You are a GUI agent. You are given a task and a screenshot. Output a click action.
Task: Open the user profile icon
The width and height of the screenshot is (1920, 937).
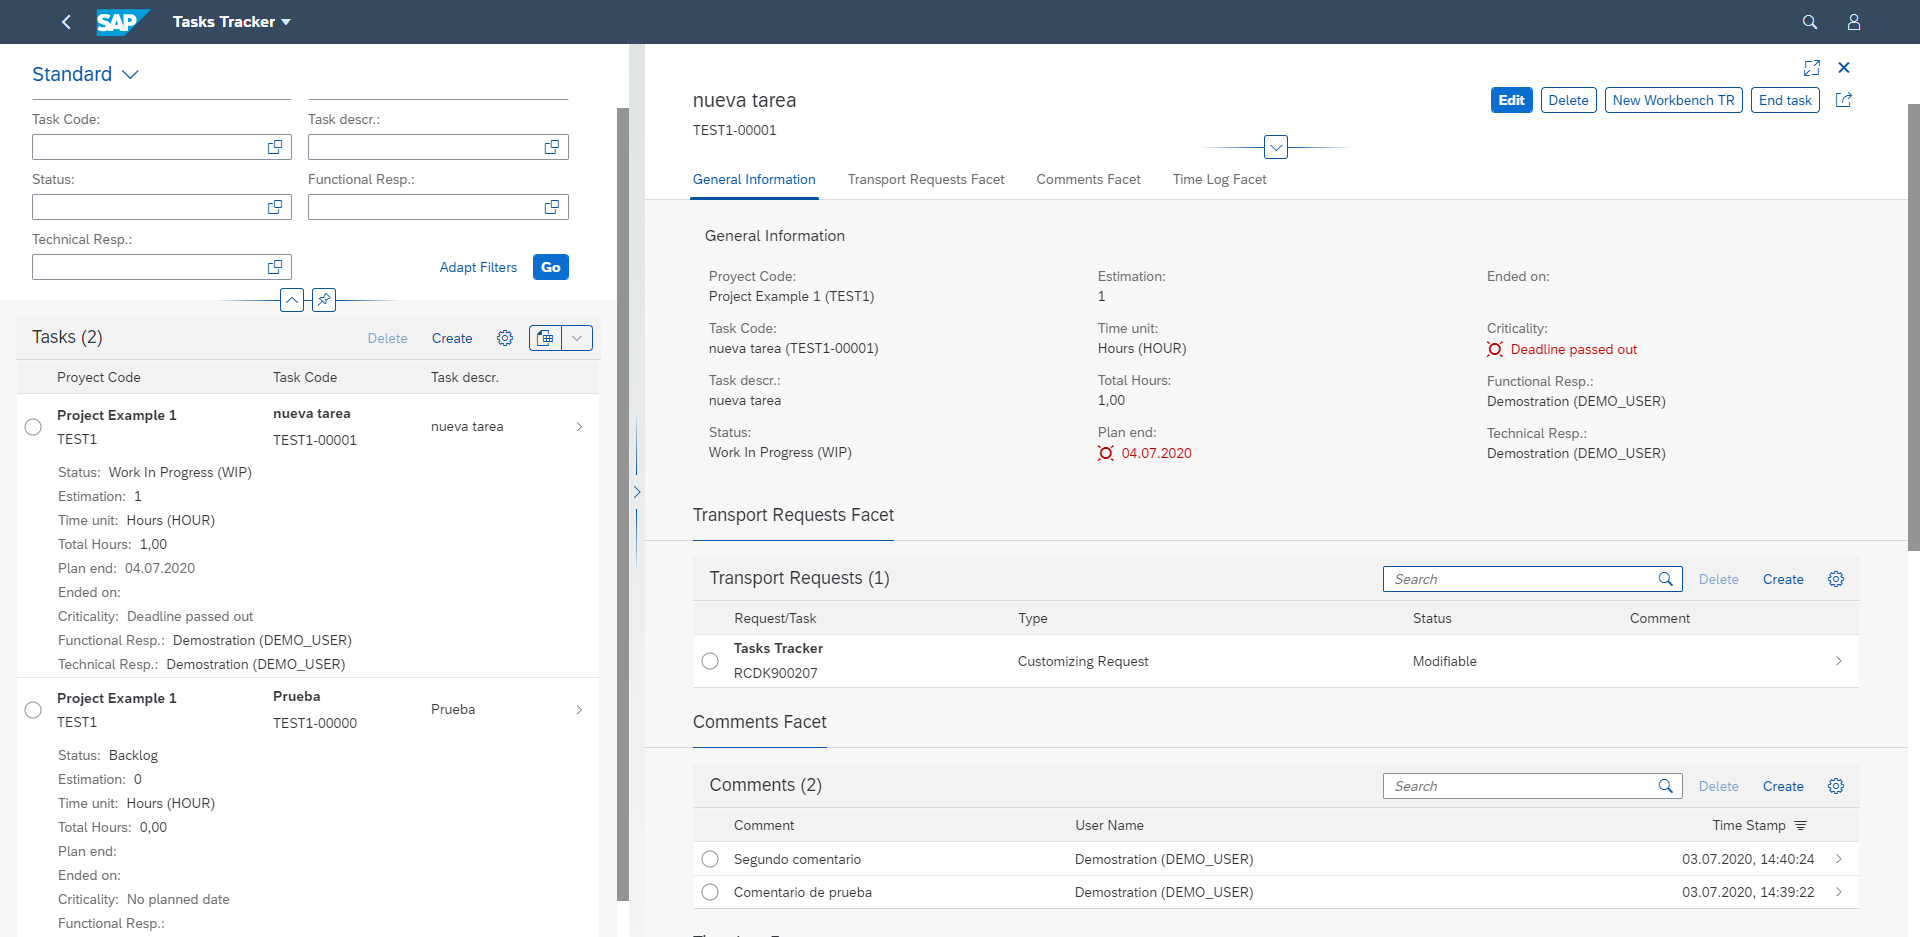pyautogui.click(x=1853, y=22)
